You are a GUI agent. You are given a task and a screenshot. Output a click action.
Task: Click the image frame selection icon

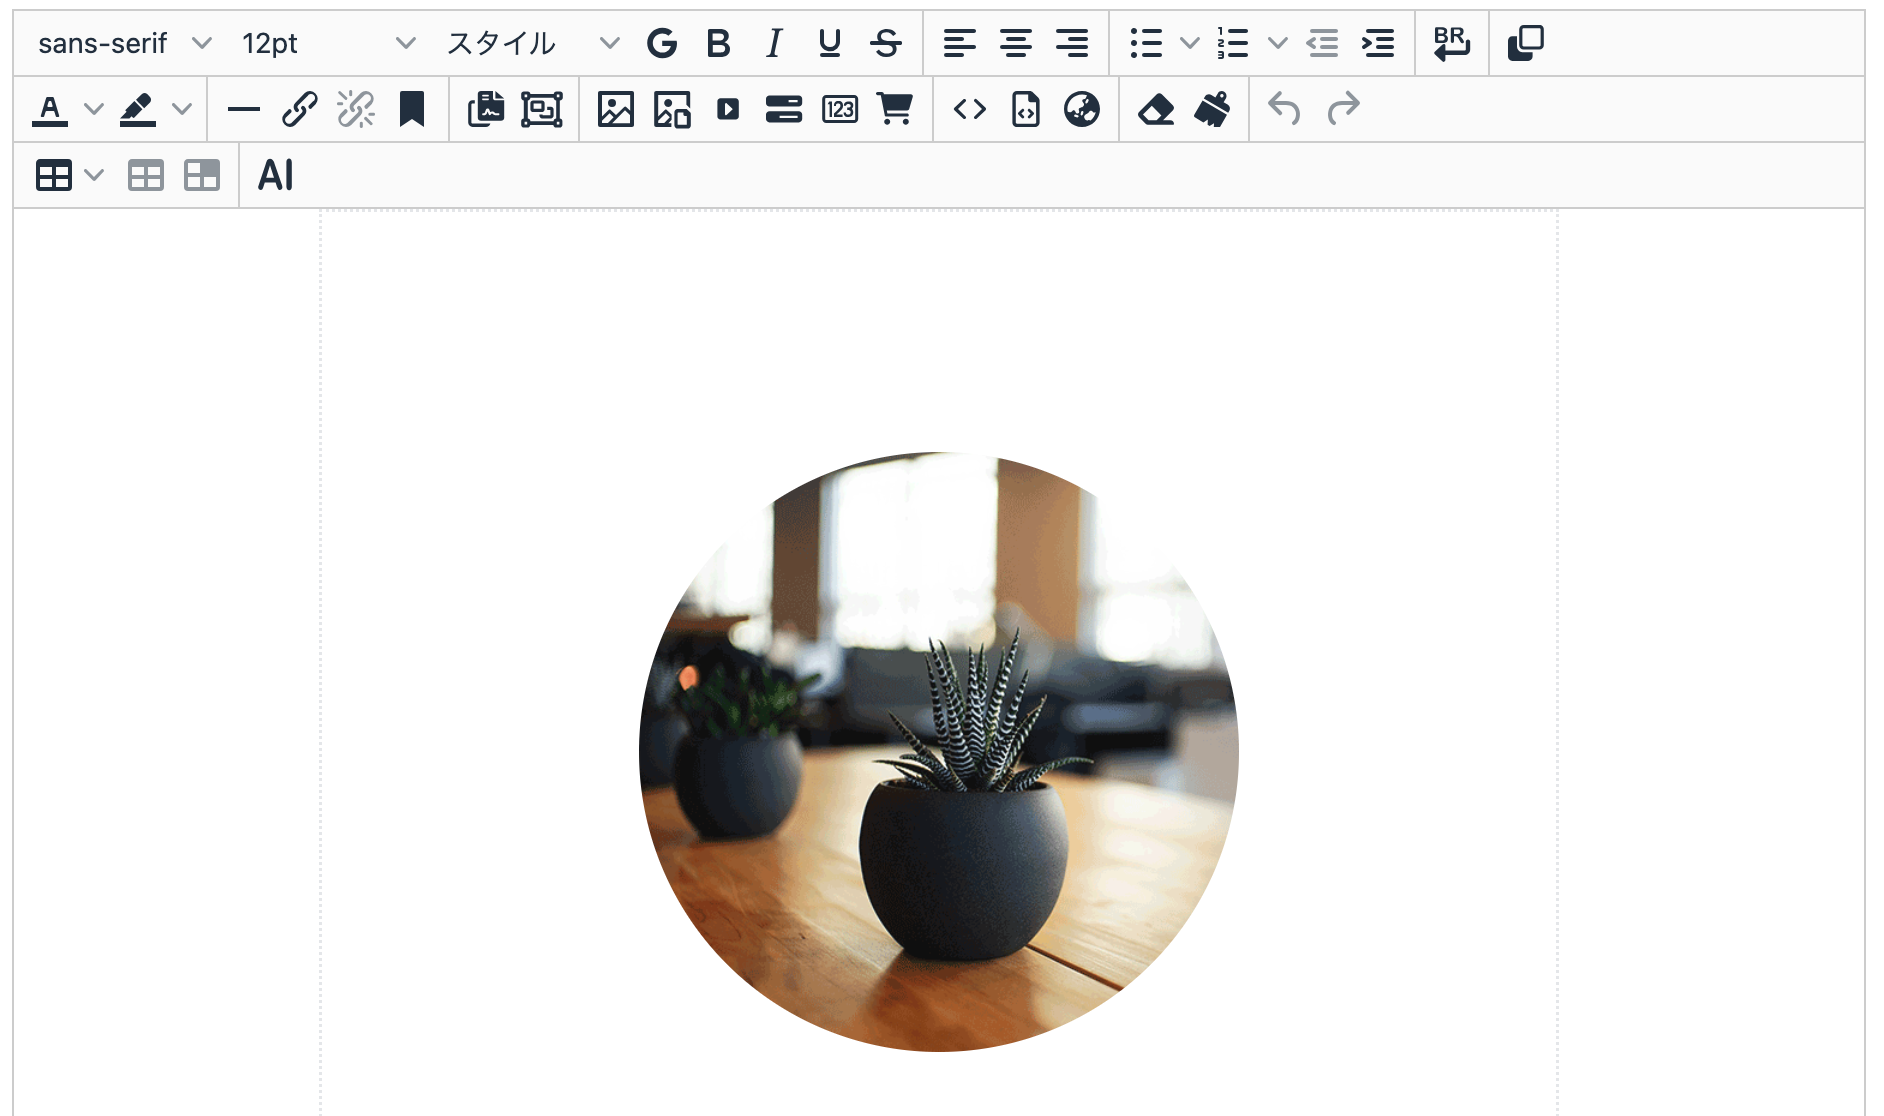click(x=542, y=109)
